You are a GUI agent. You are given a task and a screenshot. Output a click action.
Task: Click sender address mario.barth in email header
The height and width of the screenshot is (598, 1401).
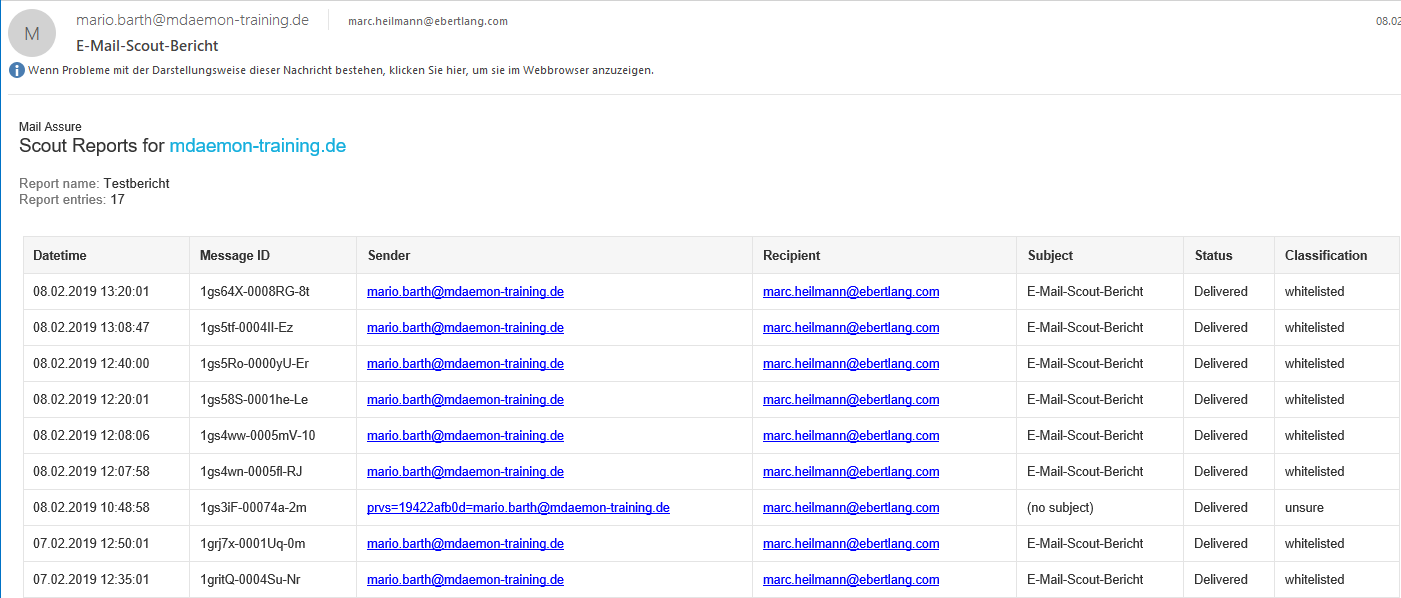tap(192, 20)
